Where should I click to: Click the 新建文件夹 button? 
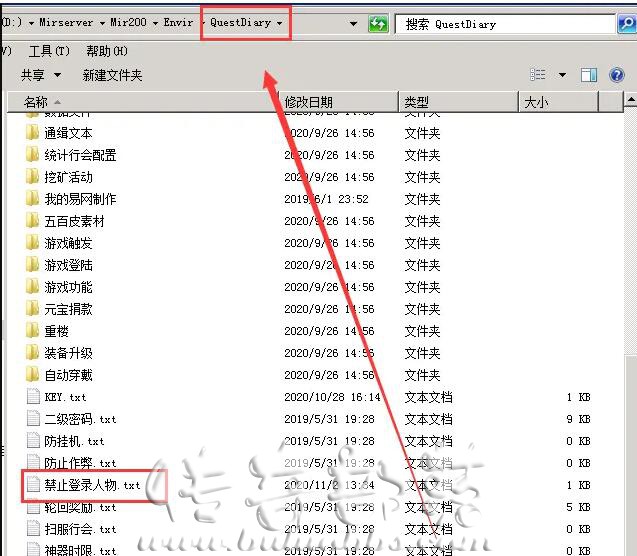point(112,75)
